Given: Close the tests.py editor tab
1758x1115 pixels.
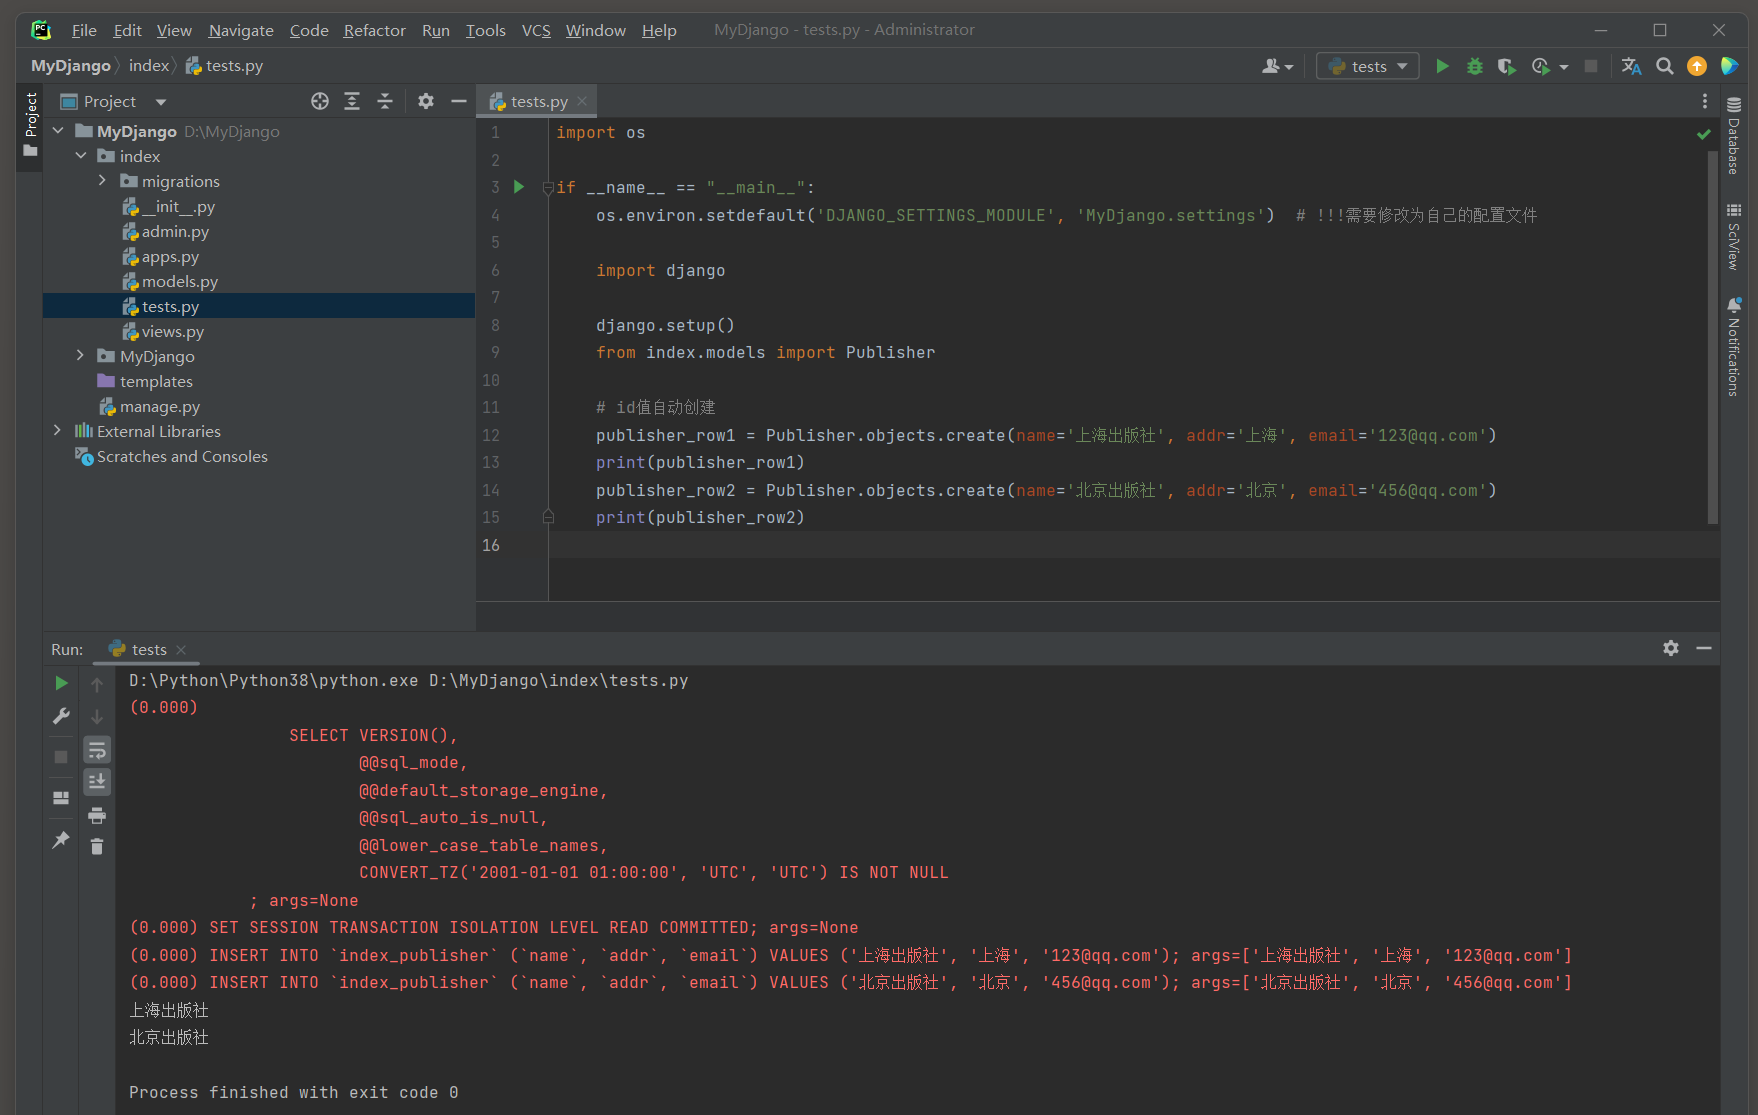Looking at the screenshot, I should (x=582, y=101).
